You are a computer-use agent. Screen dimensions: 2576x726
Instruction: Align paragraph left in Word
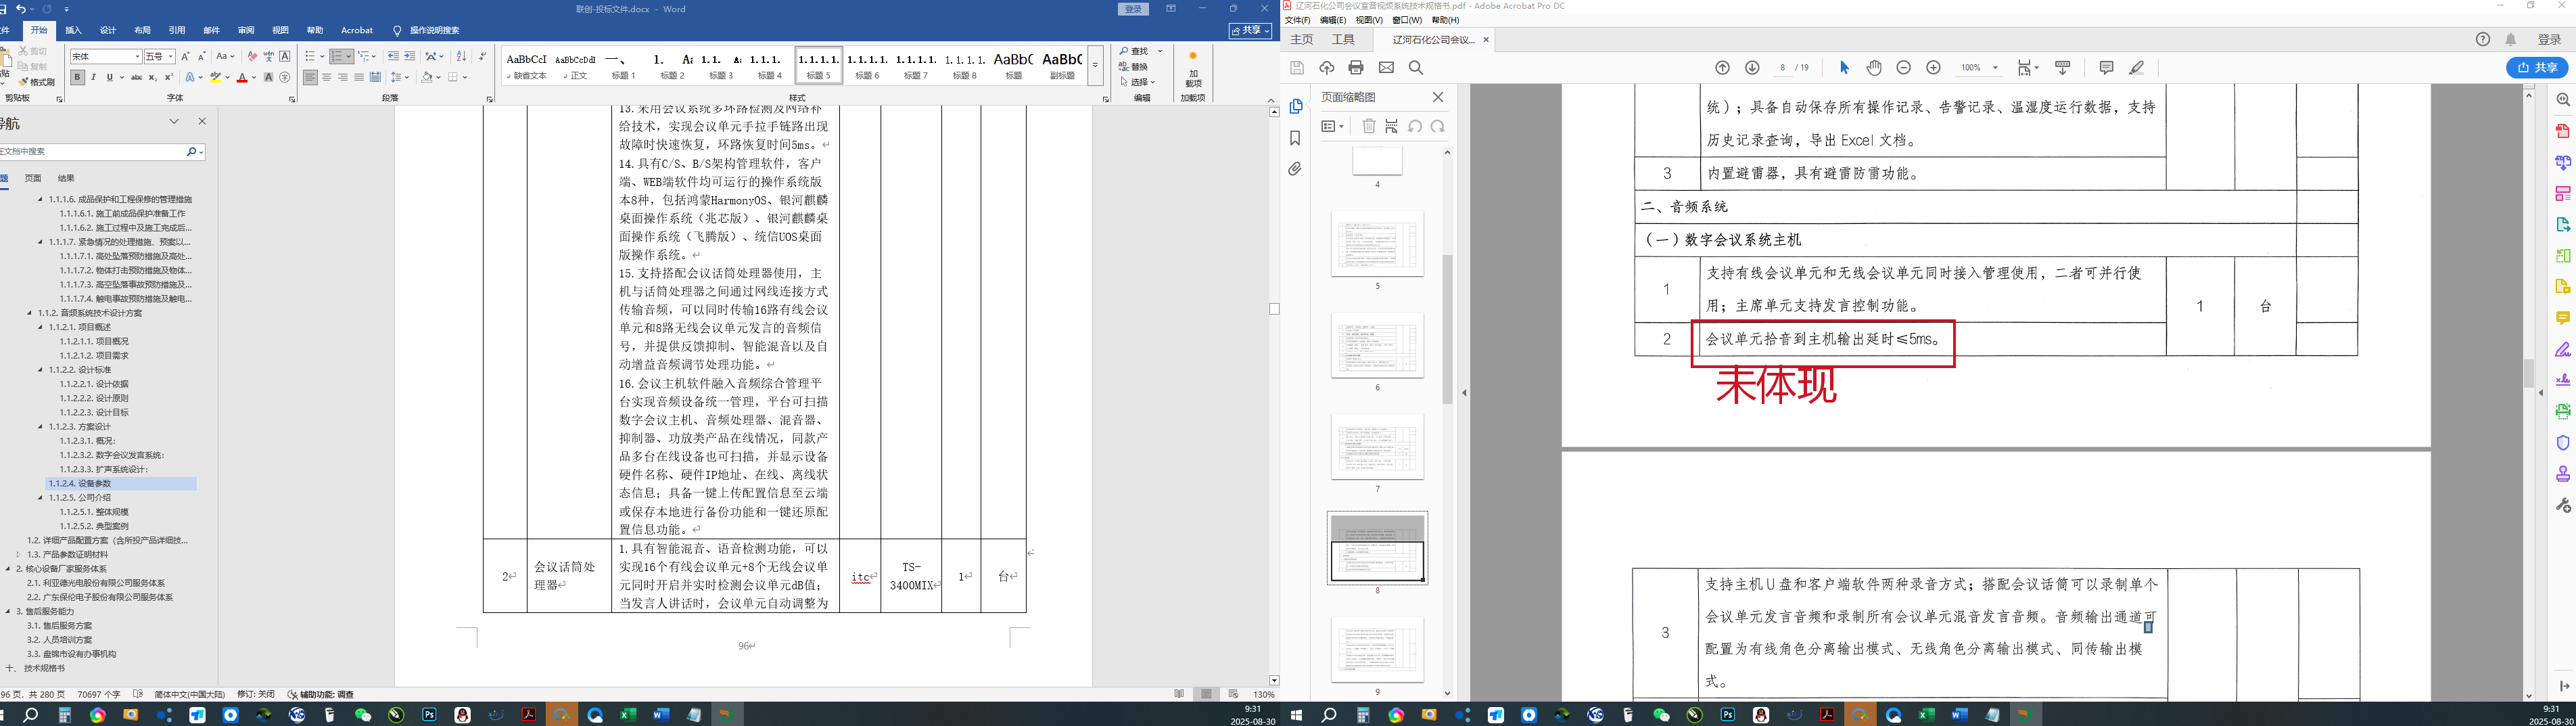[x=310, y=77]
